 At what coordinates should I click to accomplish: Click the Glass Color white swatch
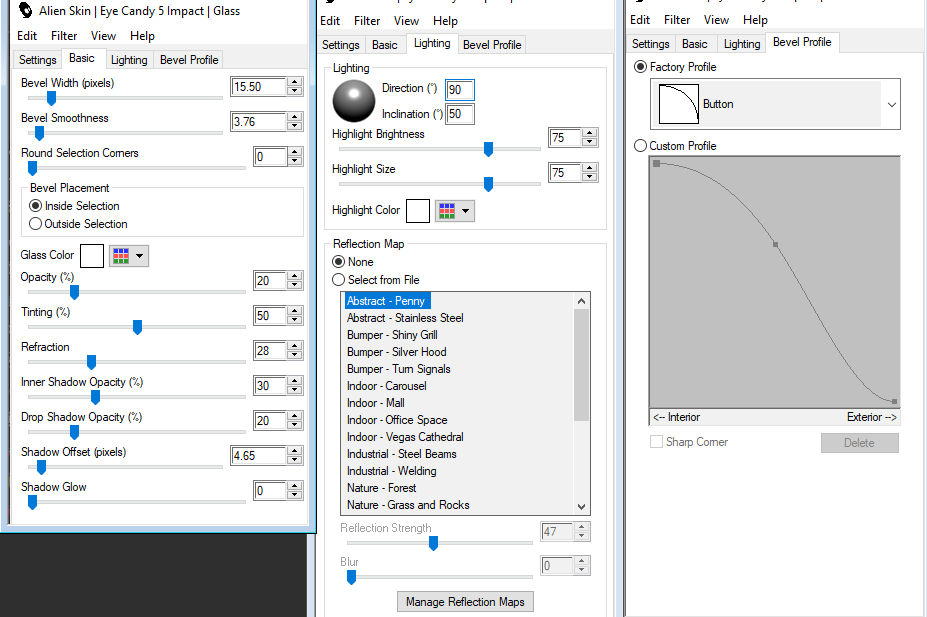coord(92,256)
